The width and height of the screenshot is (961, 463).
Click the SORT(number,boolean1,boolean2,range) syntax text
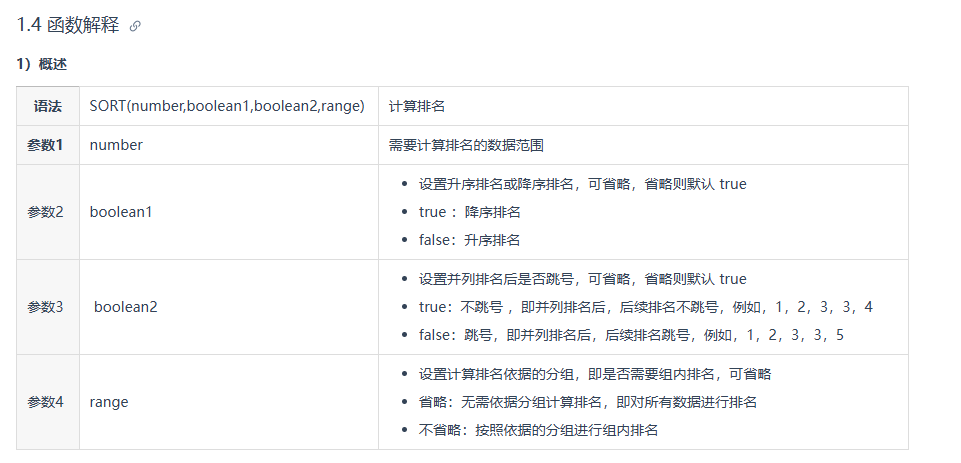[227, 106]
